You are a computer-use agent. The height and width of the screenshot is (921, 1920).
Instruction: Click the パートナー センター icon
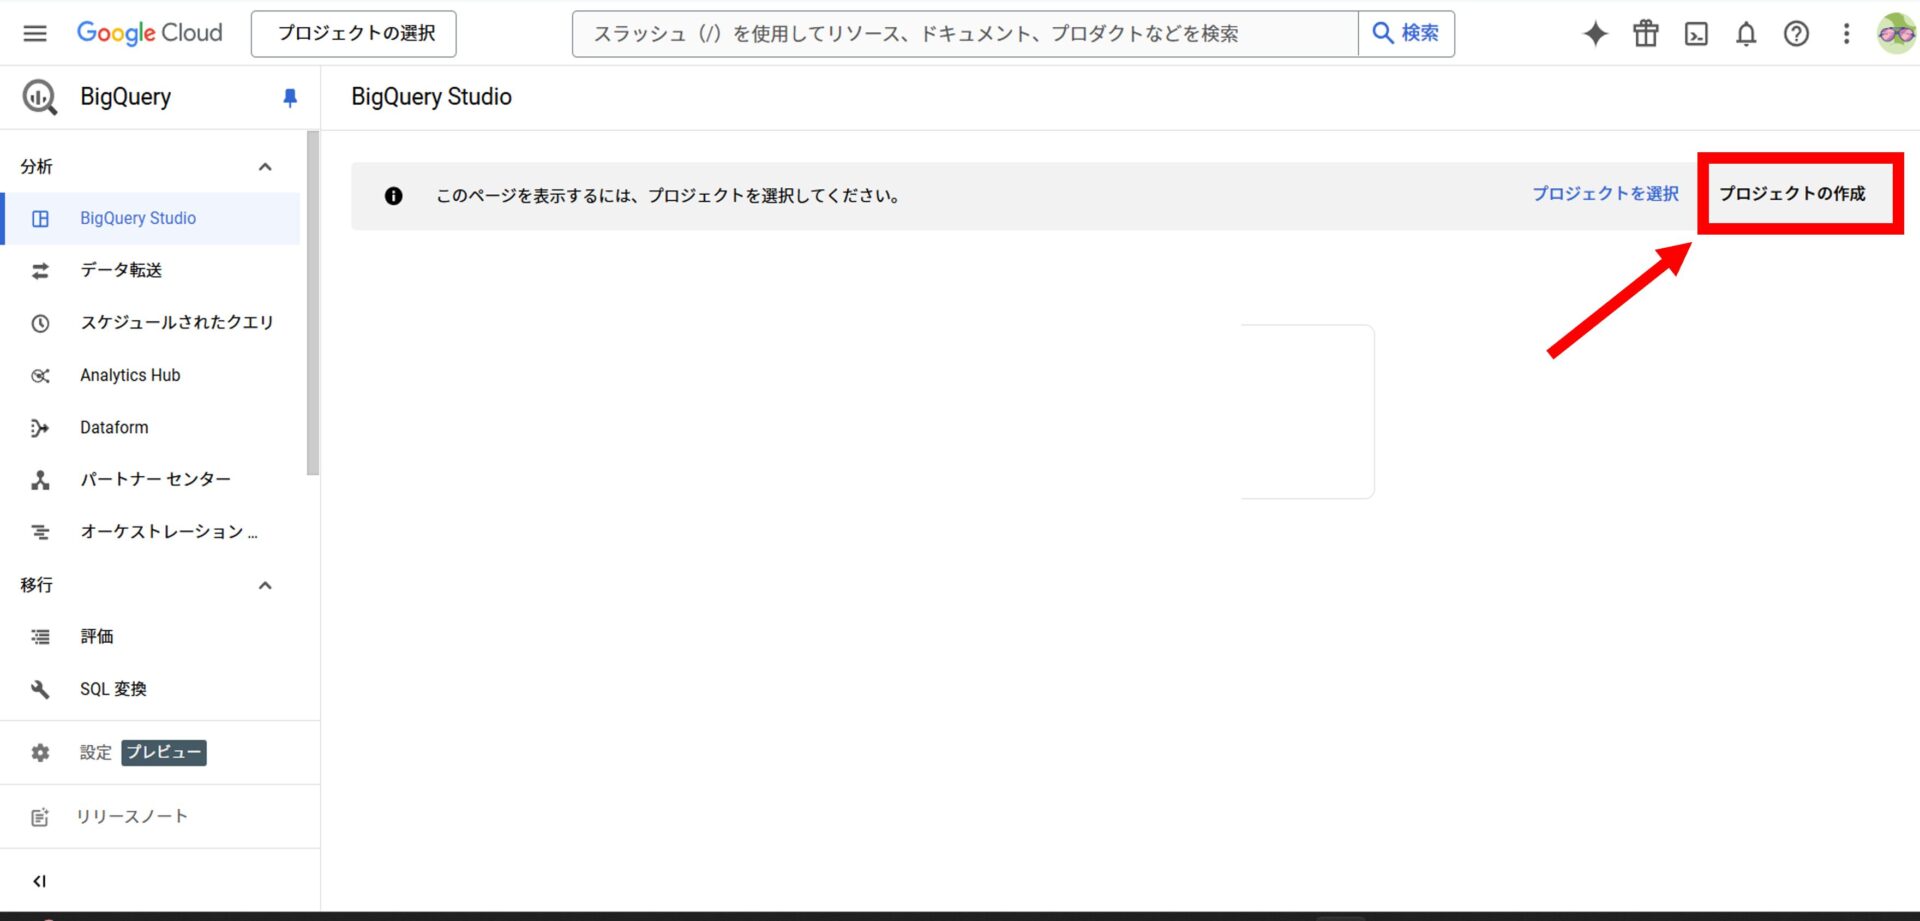pos(40,480)
